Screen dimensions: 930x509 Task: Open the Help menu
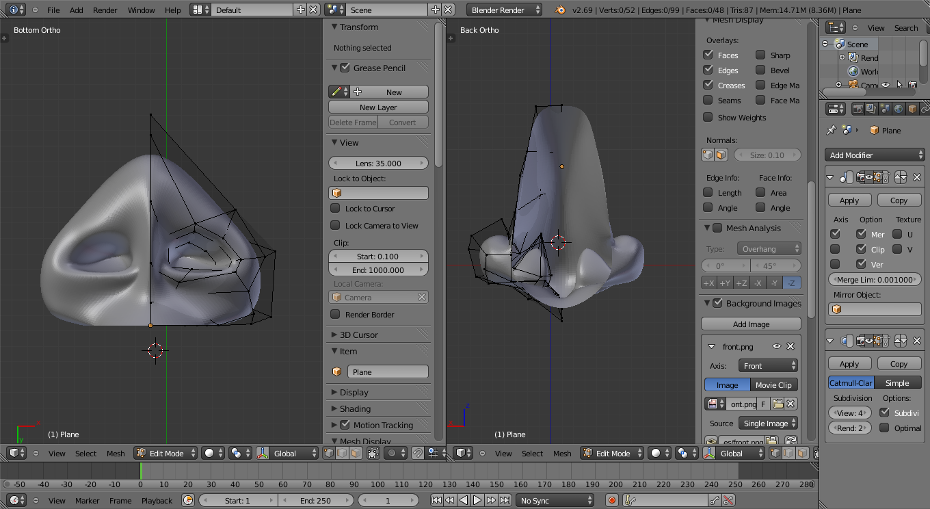(173, 10)
